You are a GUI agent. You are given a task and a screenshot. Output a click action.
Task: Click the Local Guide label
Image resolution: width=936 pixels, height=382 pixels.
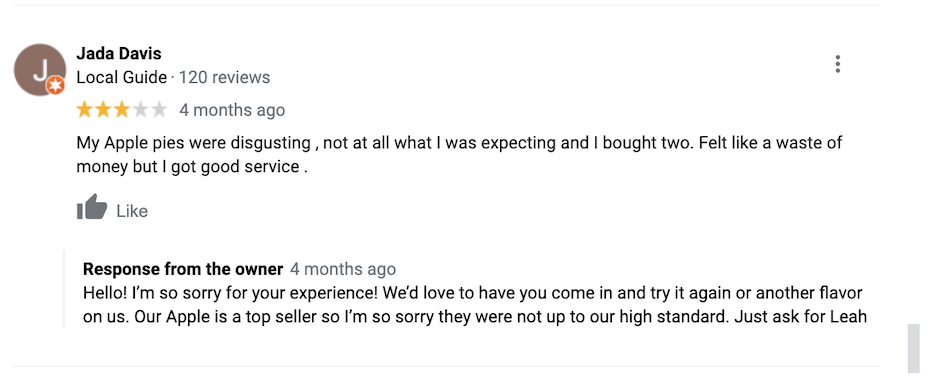click(122, 78)
